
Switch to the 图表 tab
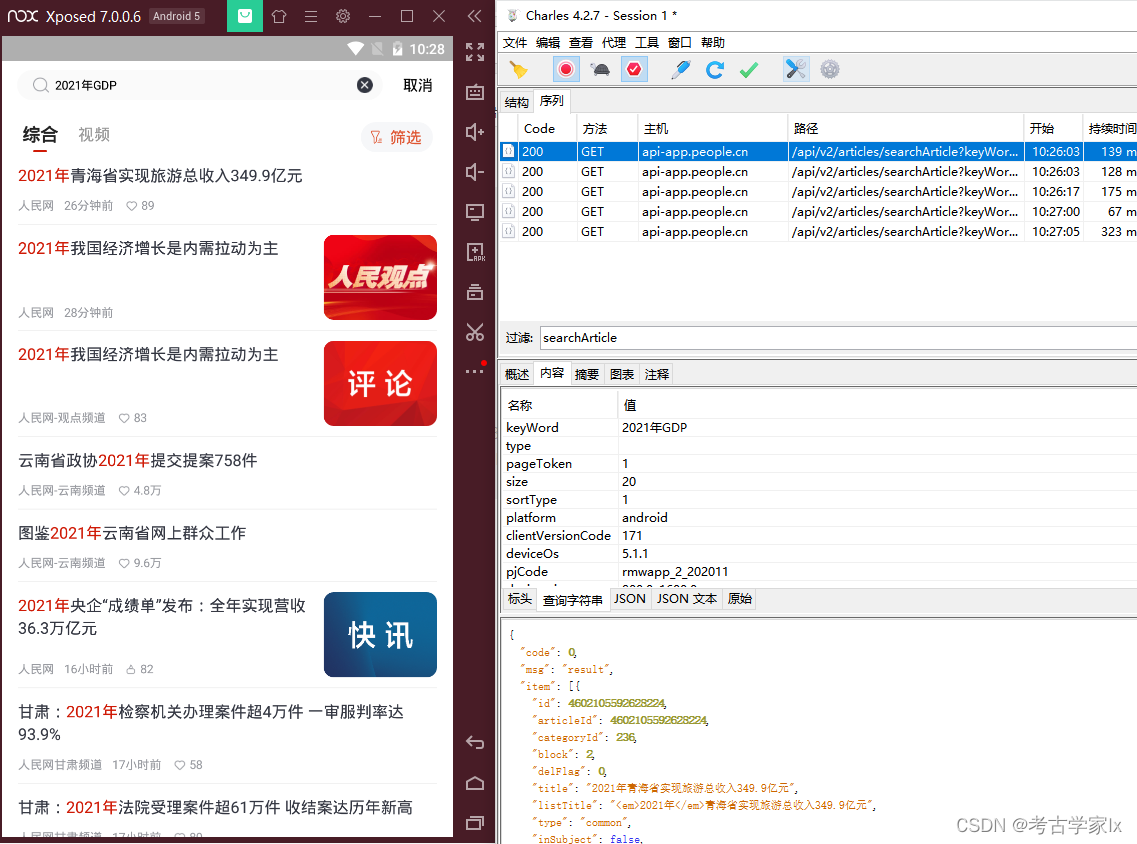coord(621,374)
